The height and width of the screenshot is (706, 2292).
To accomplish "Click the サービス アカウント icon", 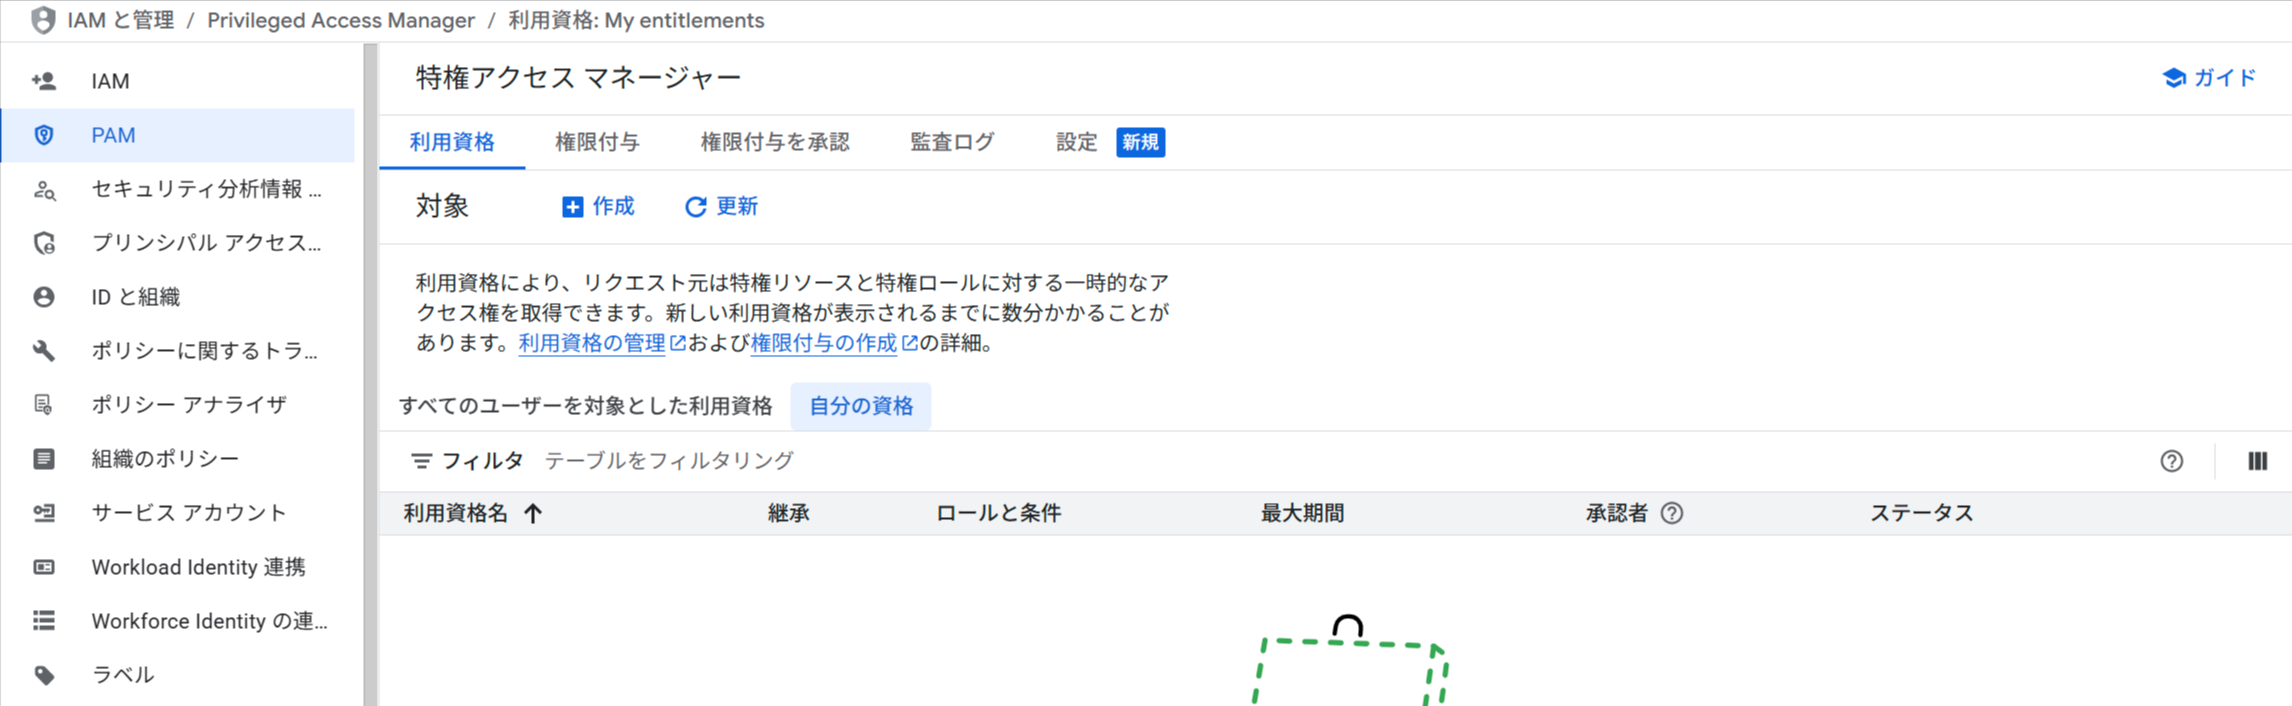I will pyautogui.click(x=44, y=513).
